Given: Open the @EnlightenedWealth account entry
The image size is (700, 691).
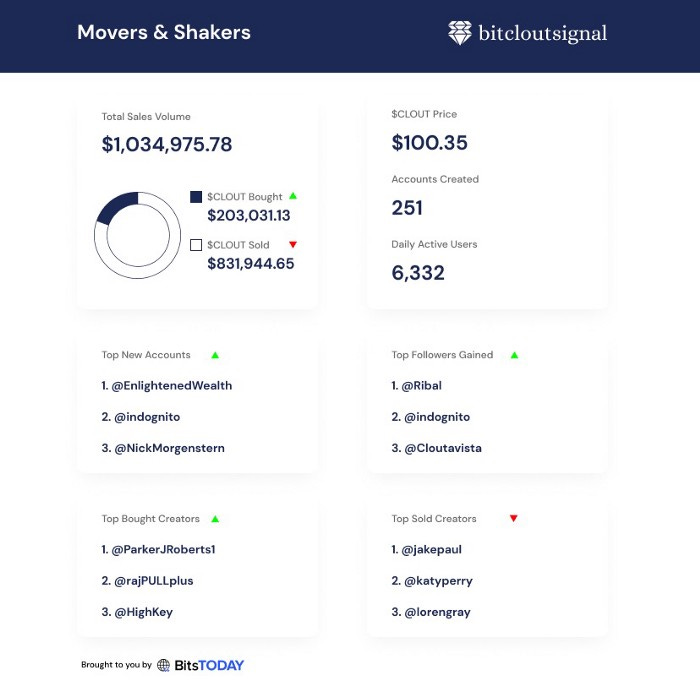Looking at the screenshot, I should point(167,386).
